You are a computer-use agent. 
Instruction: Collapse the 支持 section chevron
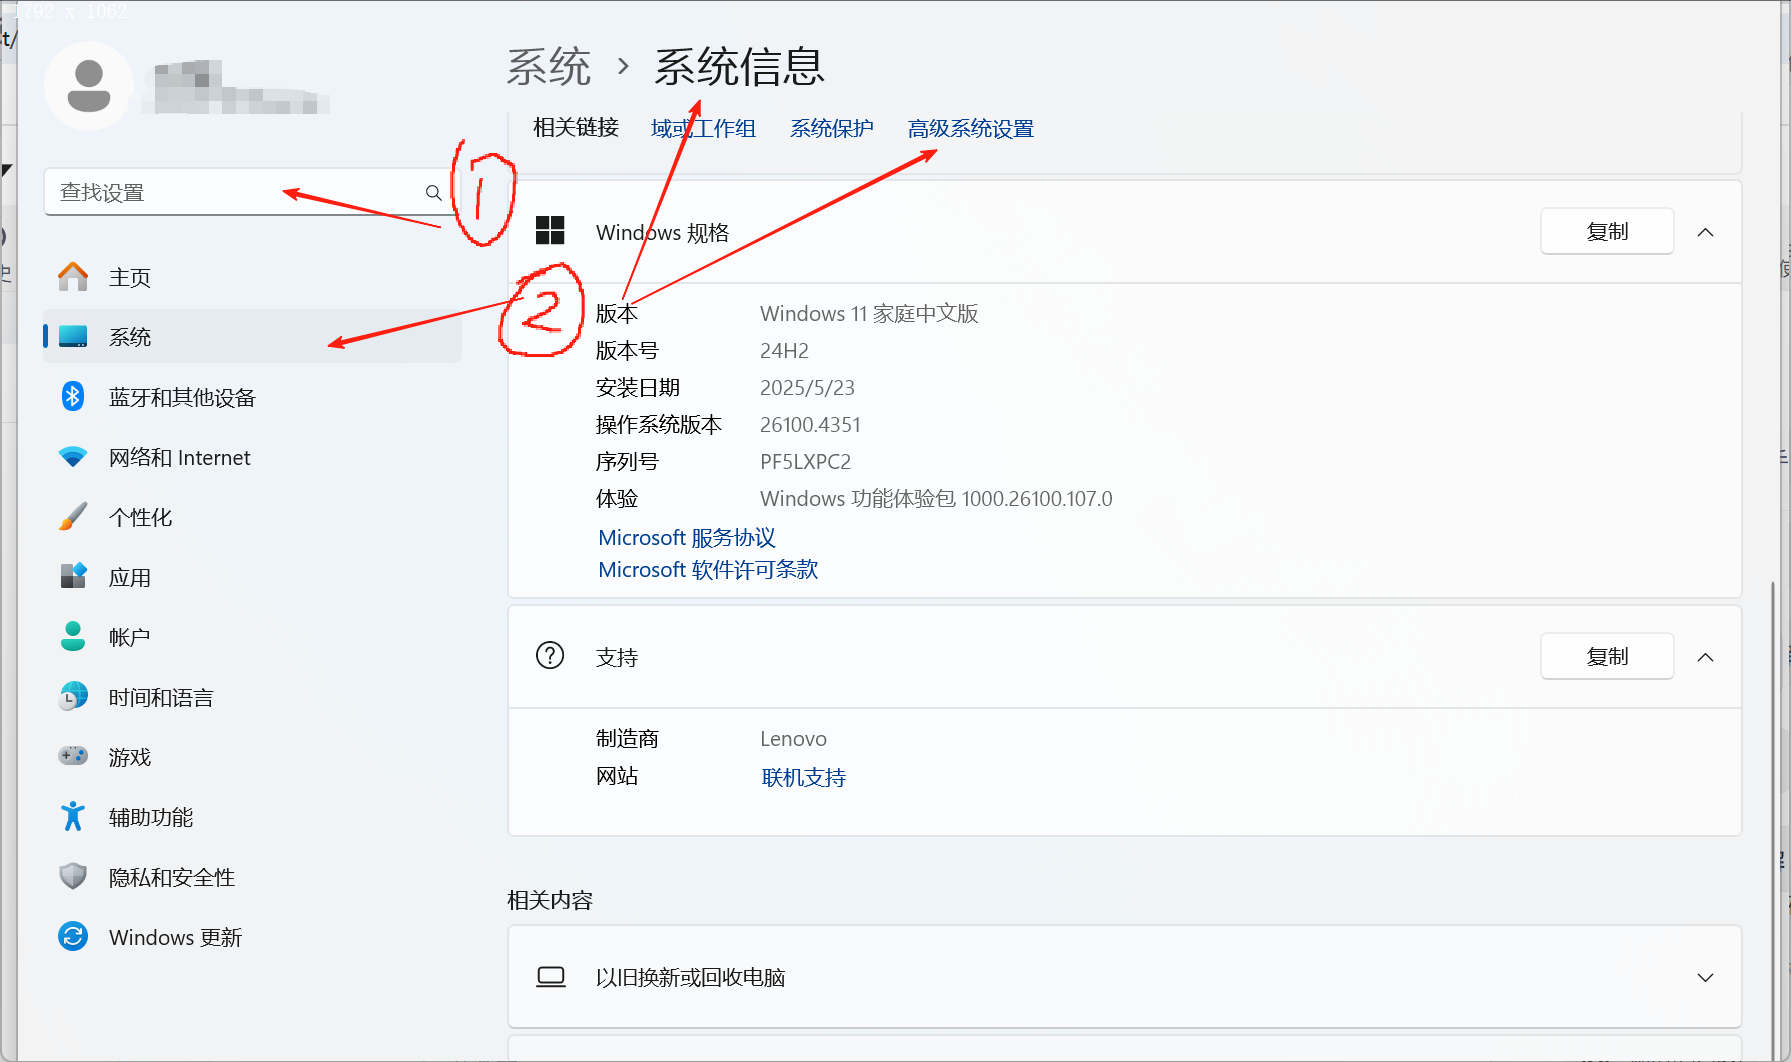click(x=1705, y=657)
